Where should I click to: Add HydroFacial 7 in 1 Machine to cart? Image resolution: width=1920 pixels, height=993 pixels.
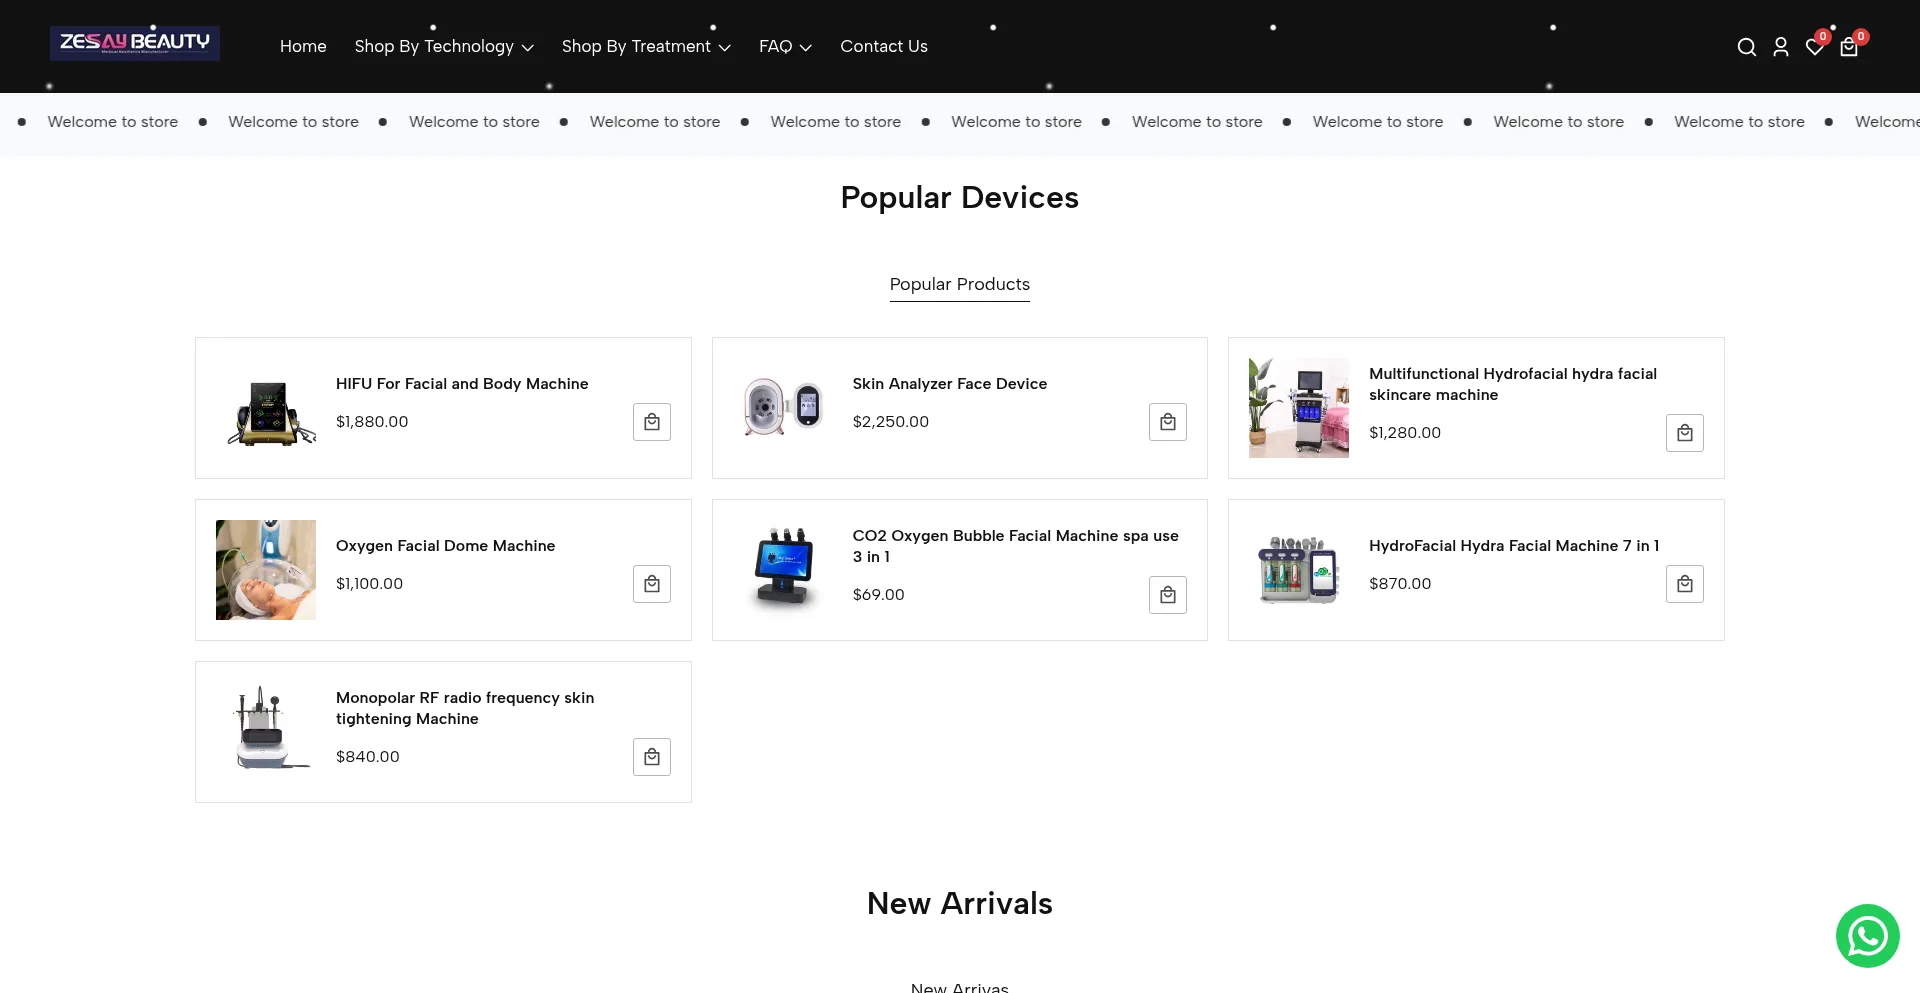coord(1685,584)
